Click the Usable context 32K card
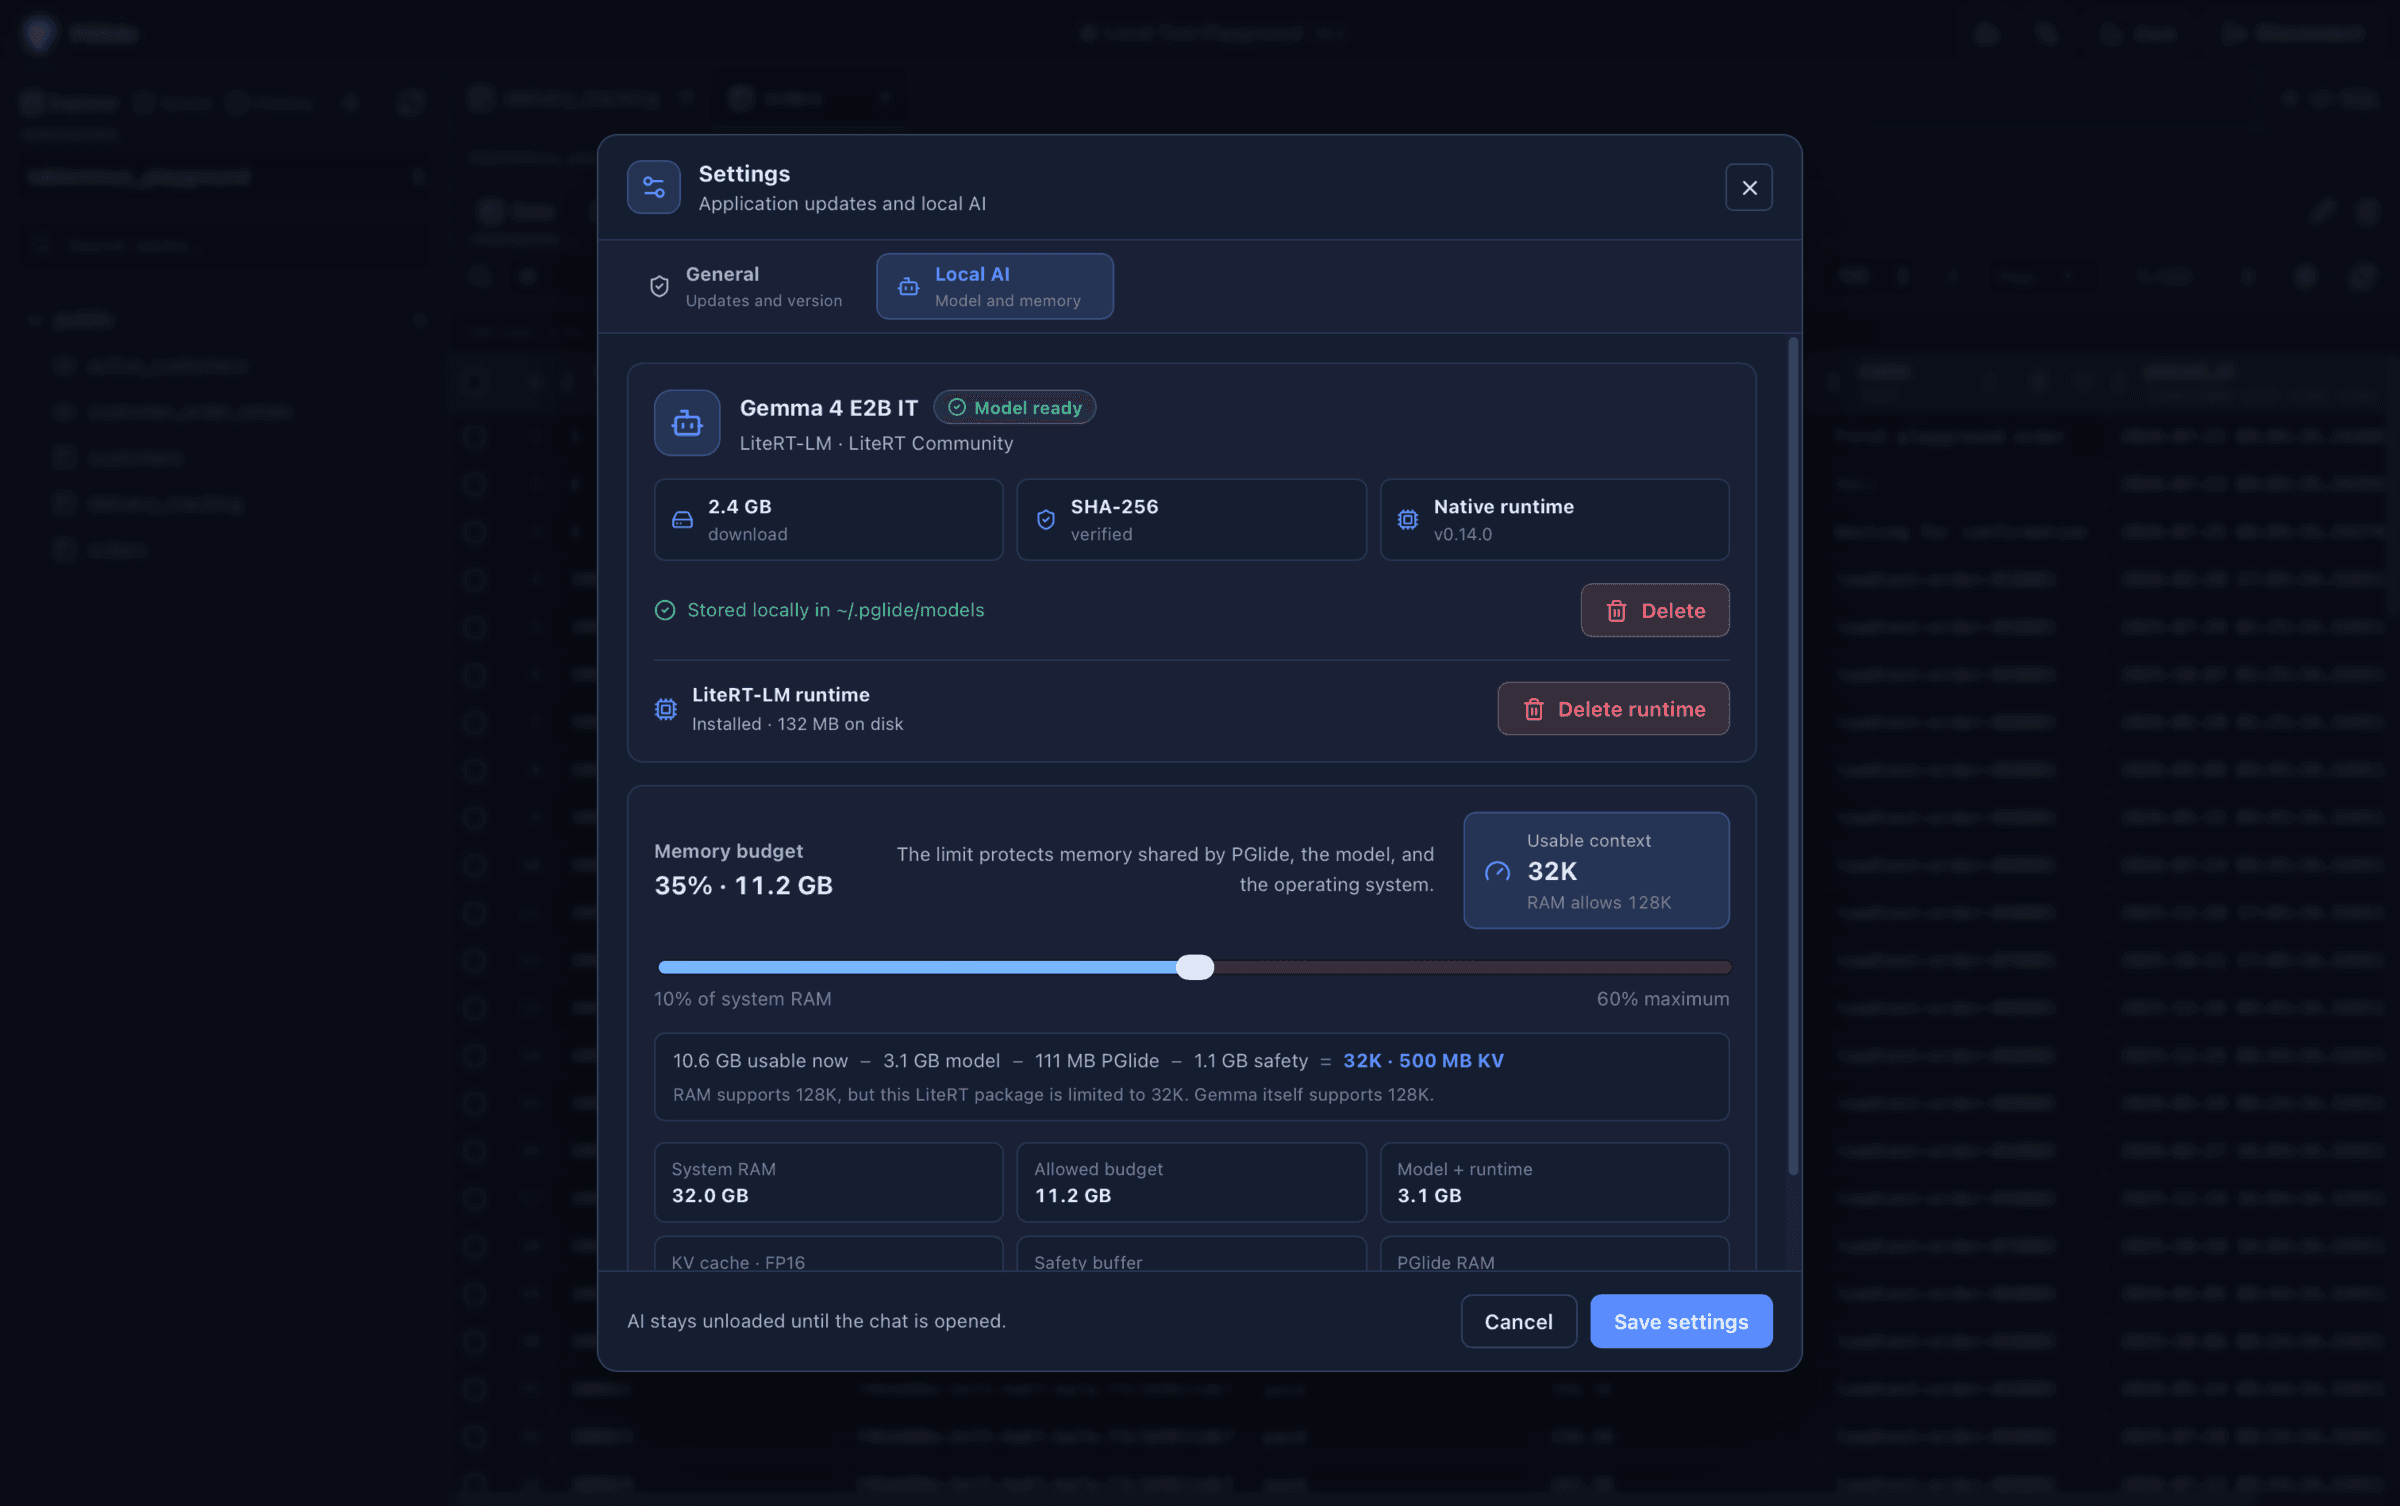 (x=1596, y=871)
